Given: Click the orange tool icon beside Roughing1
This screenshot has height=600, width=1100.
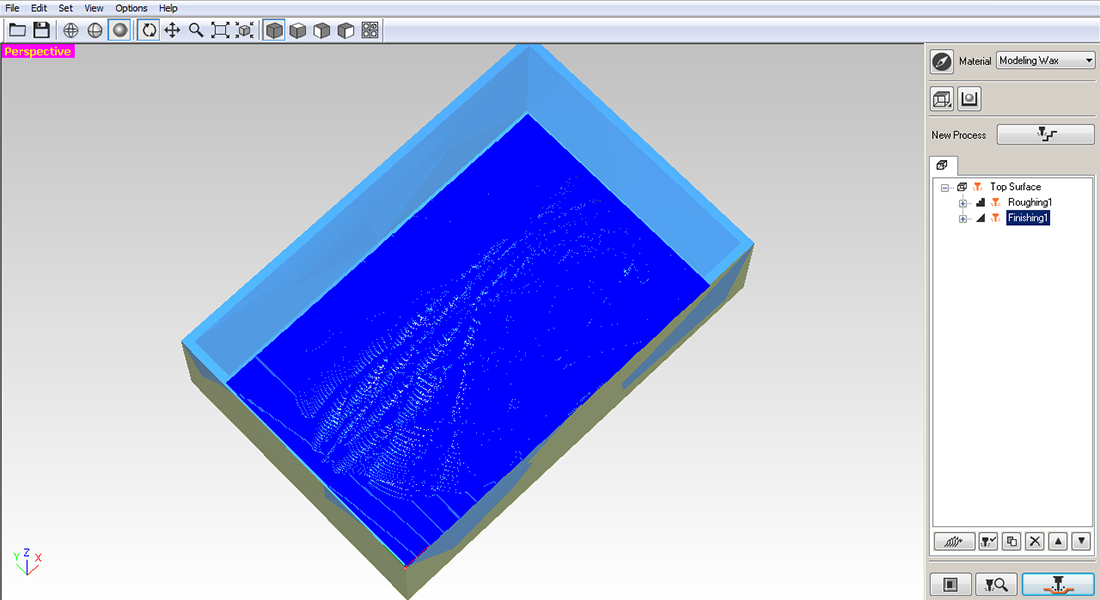Looking at the screenshot, I should tap(995, 202).
